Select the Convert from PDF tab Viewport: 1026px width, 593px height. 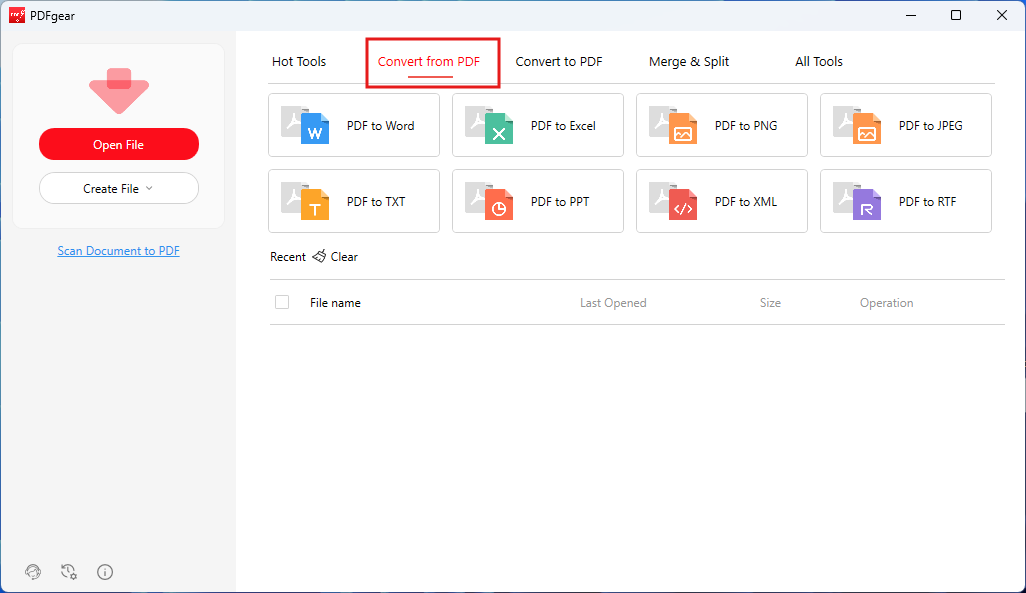pos(429,62)
